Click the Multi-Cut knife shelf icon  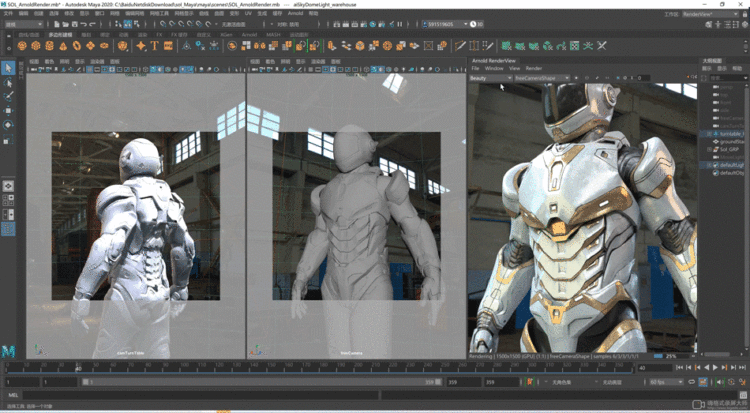[460, 46]
